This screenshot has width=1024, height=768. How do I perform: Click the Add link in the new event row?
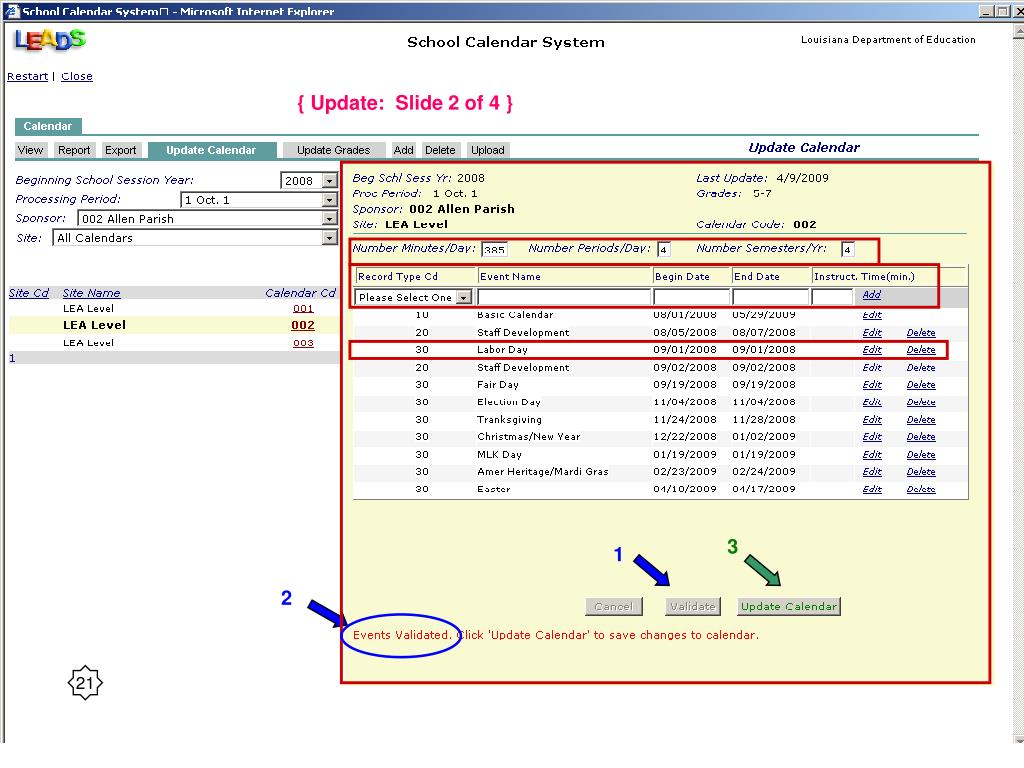pyautogui.click(x=871, y=295)
